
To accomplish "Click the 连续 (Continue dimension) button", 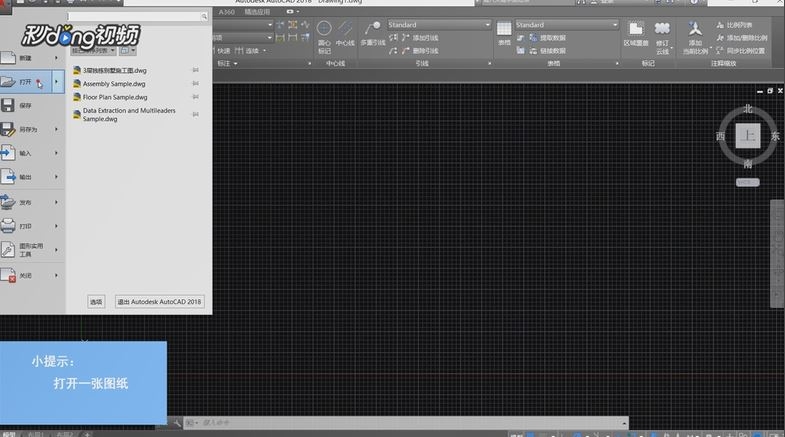I will point(247,51).
